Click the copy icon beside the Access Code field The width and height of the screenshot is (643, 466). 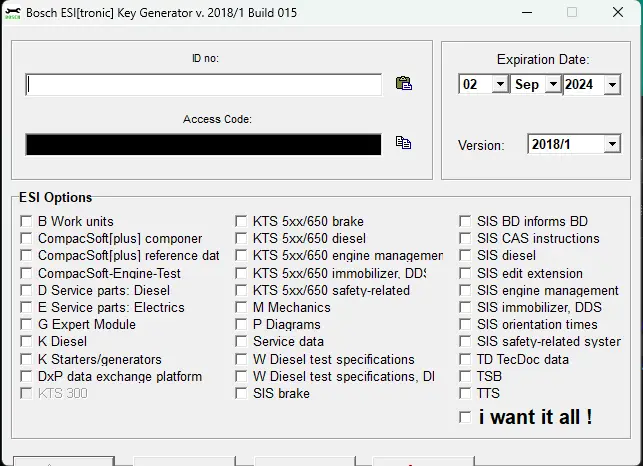pyautogui.click(x=403, y=143)
